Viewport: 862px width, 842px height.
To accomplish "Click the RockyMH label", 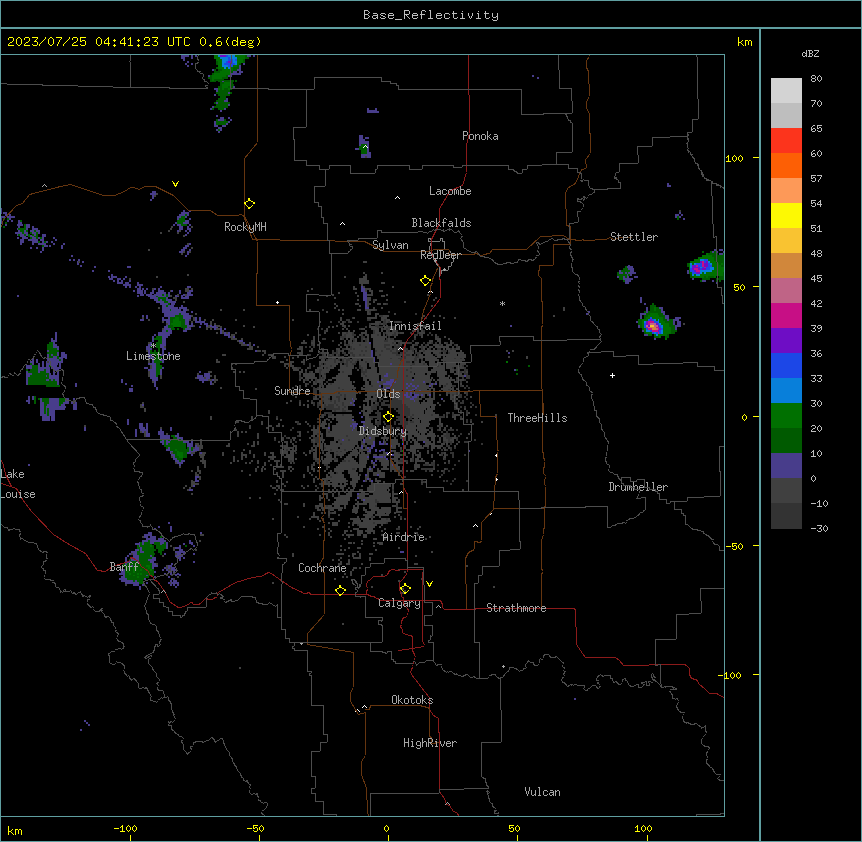I will click(x=245, y=227).
